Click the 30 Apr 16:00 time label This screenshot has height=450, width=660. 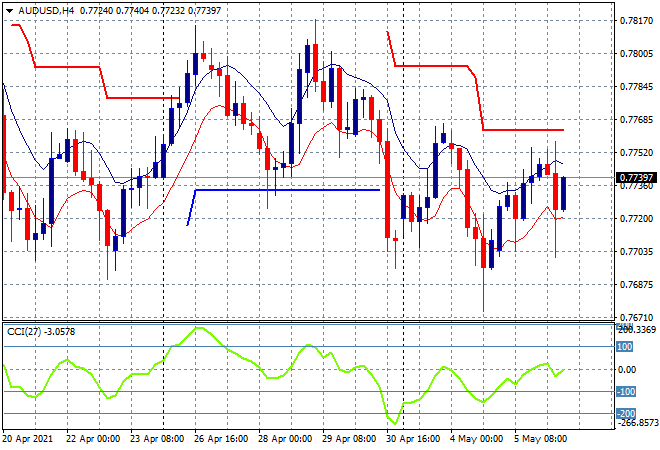(413, 439)
